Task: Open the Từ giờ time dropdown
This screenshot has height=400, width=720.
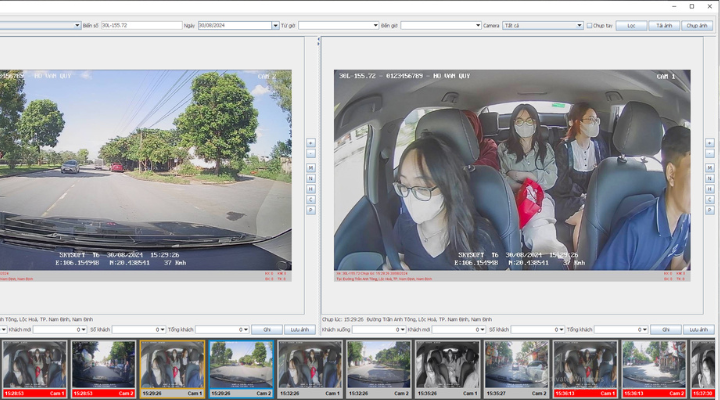Action: coord(376,26)
